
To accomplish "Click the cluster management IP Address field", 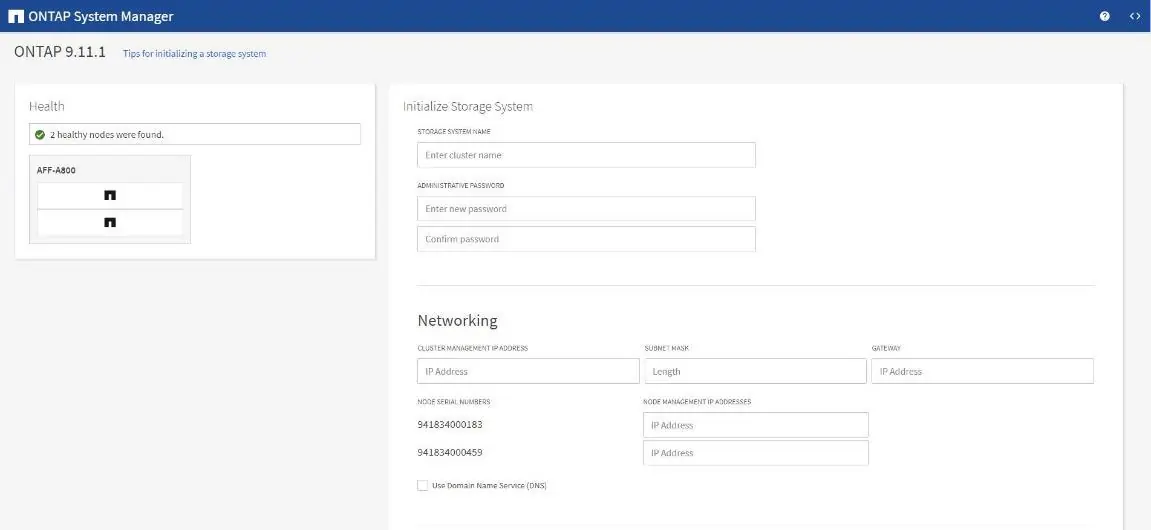I will coord(528,371).
